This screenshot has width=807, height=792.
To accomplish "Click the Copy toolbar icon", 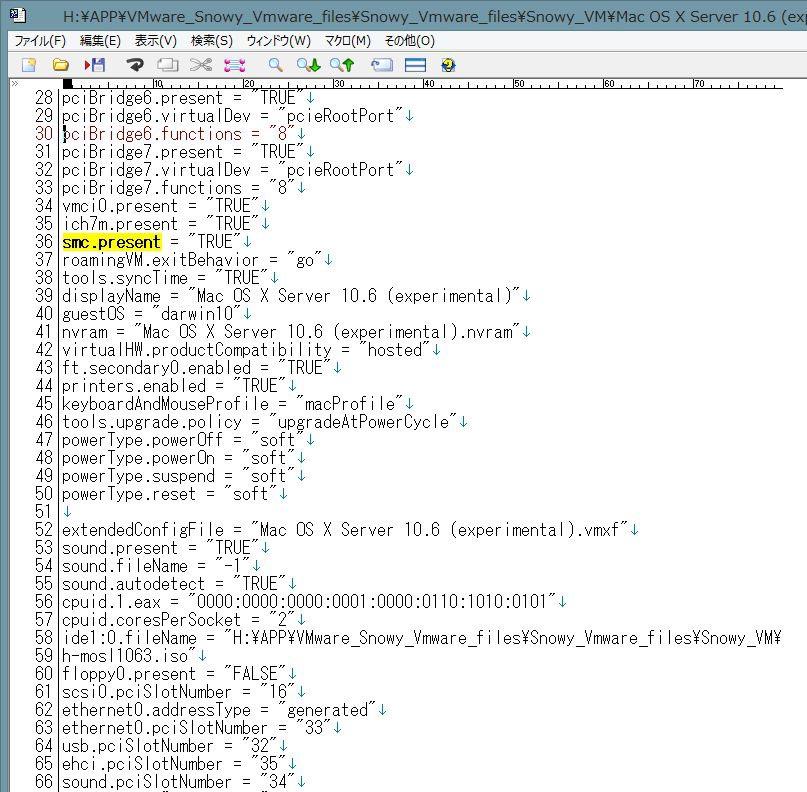I will point(168,65).
